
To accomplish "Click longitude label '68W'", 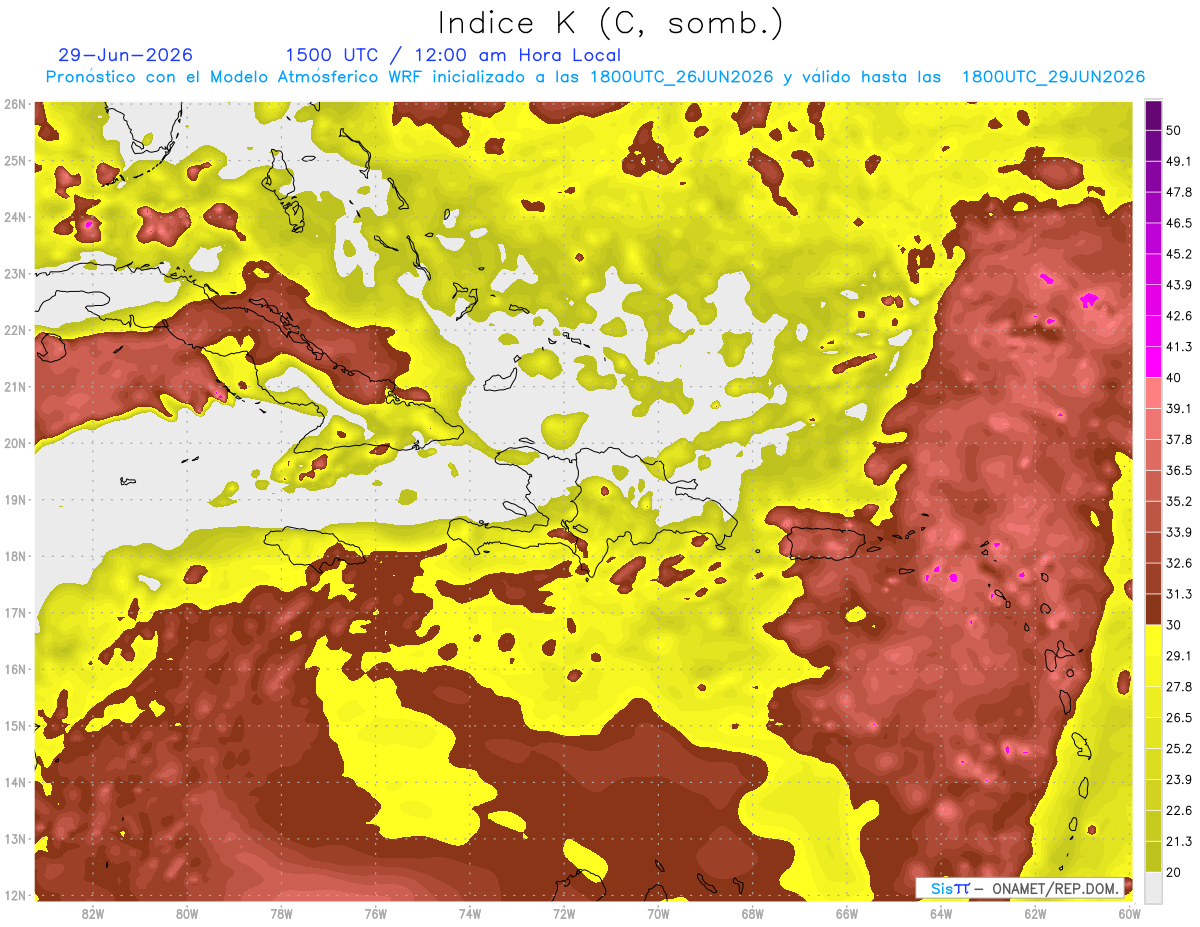I will 753,914.
